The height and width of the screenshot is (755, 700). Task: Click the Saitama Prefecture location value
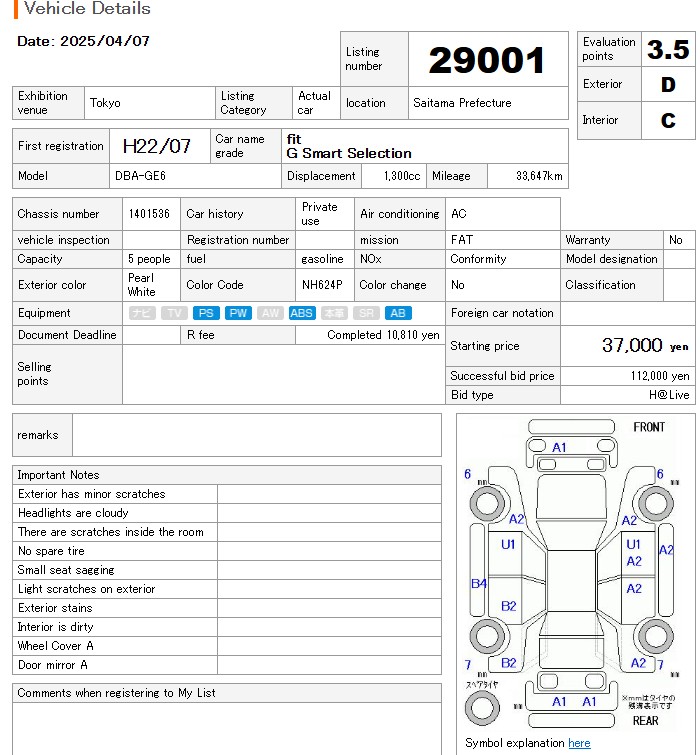coord(462,103)
